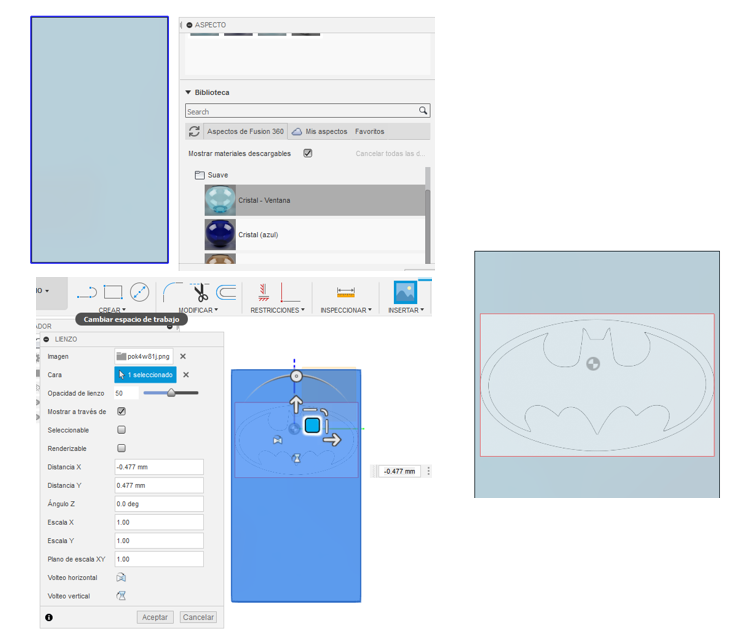Click the up arrow on the canvas manipulator
The height and width of the screenshot is (637, 739).
[x=296, y=404]
